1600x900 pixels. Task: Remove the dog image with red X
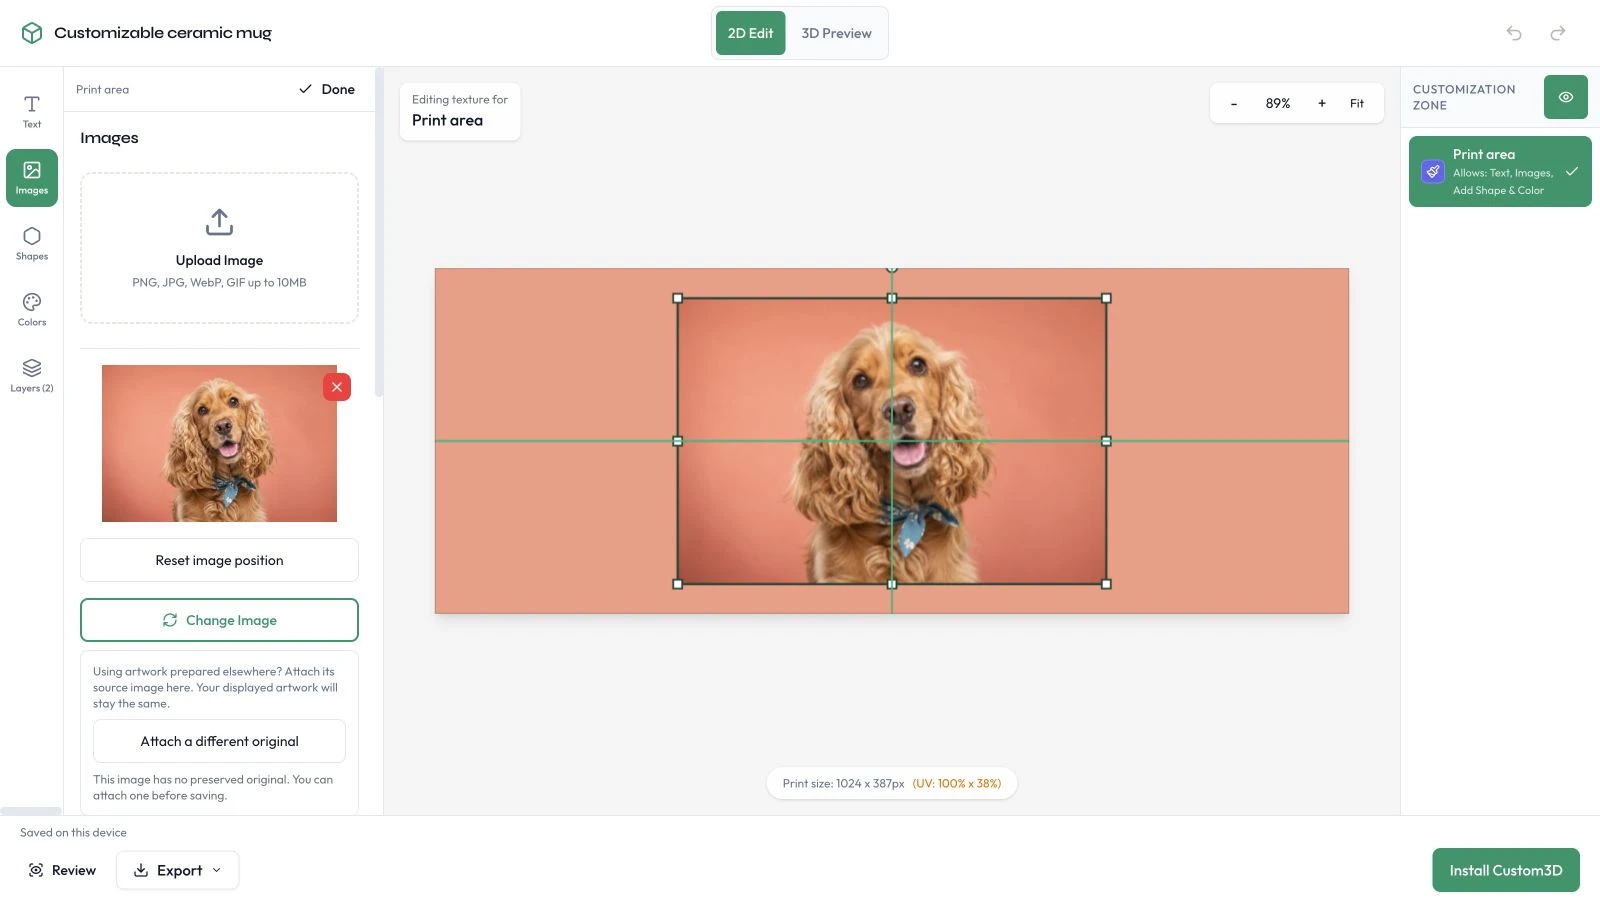(x=337, y=387)
